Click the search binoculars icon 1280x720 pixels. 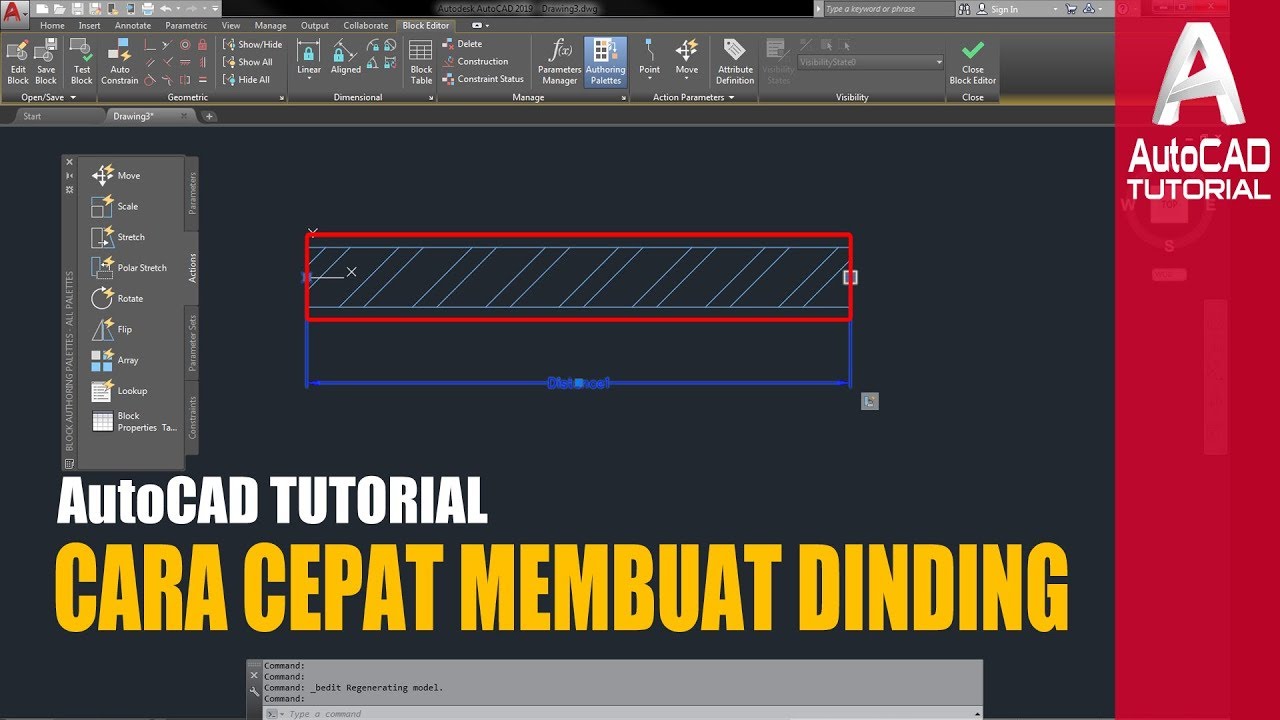(964, 9)
